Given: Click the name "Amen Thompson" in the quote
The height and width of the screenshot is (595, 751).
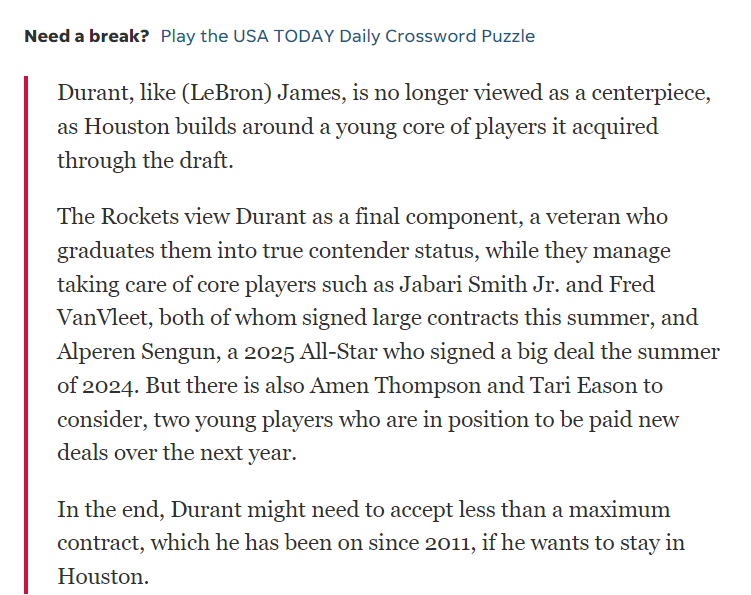Looking at the screenshot, I should [395, 386].
